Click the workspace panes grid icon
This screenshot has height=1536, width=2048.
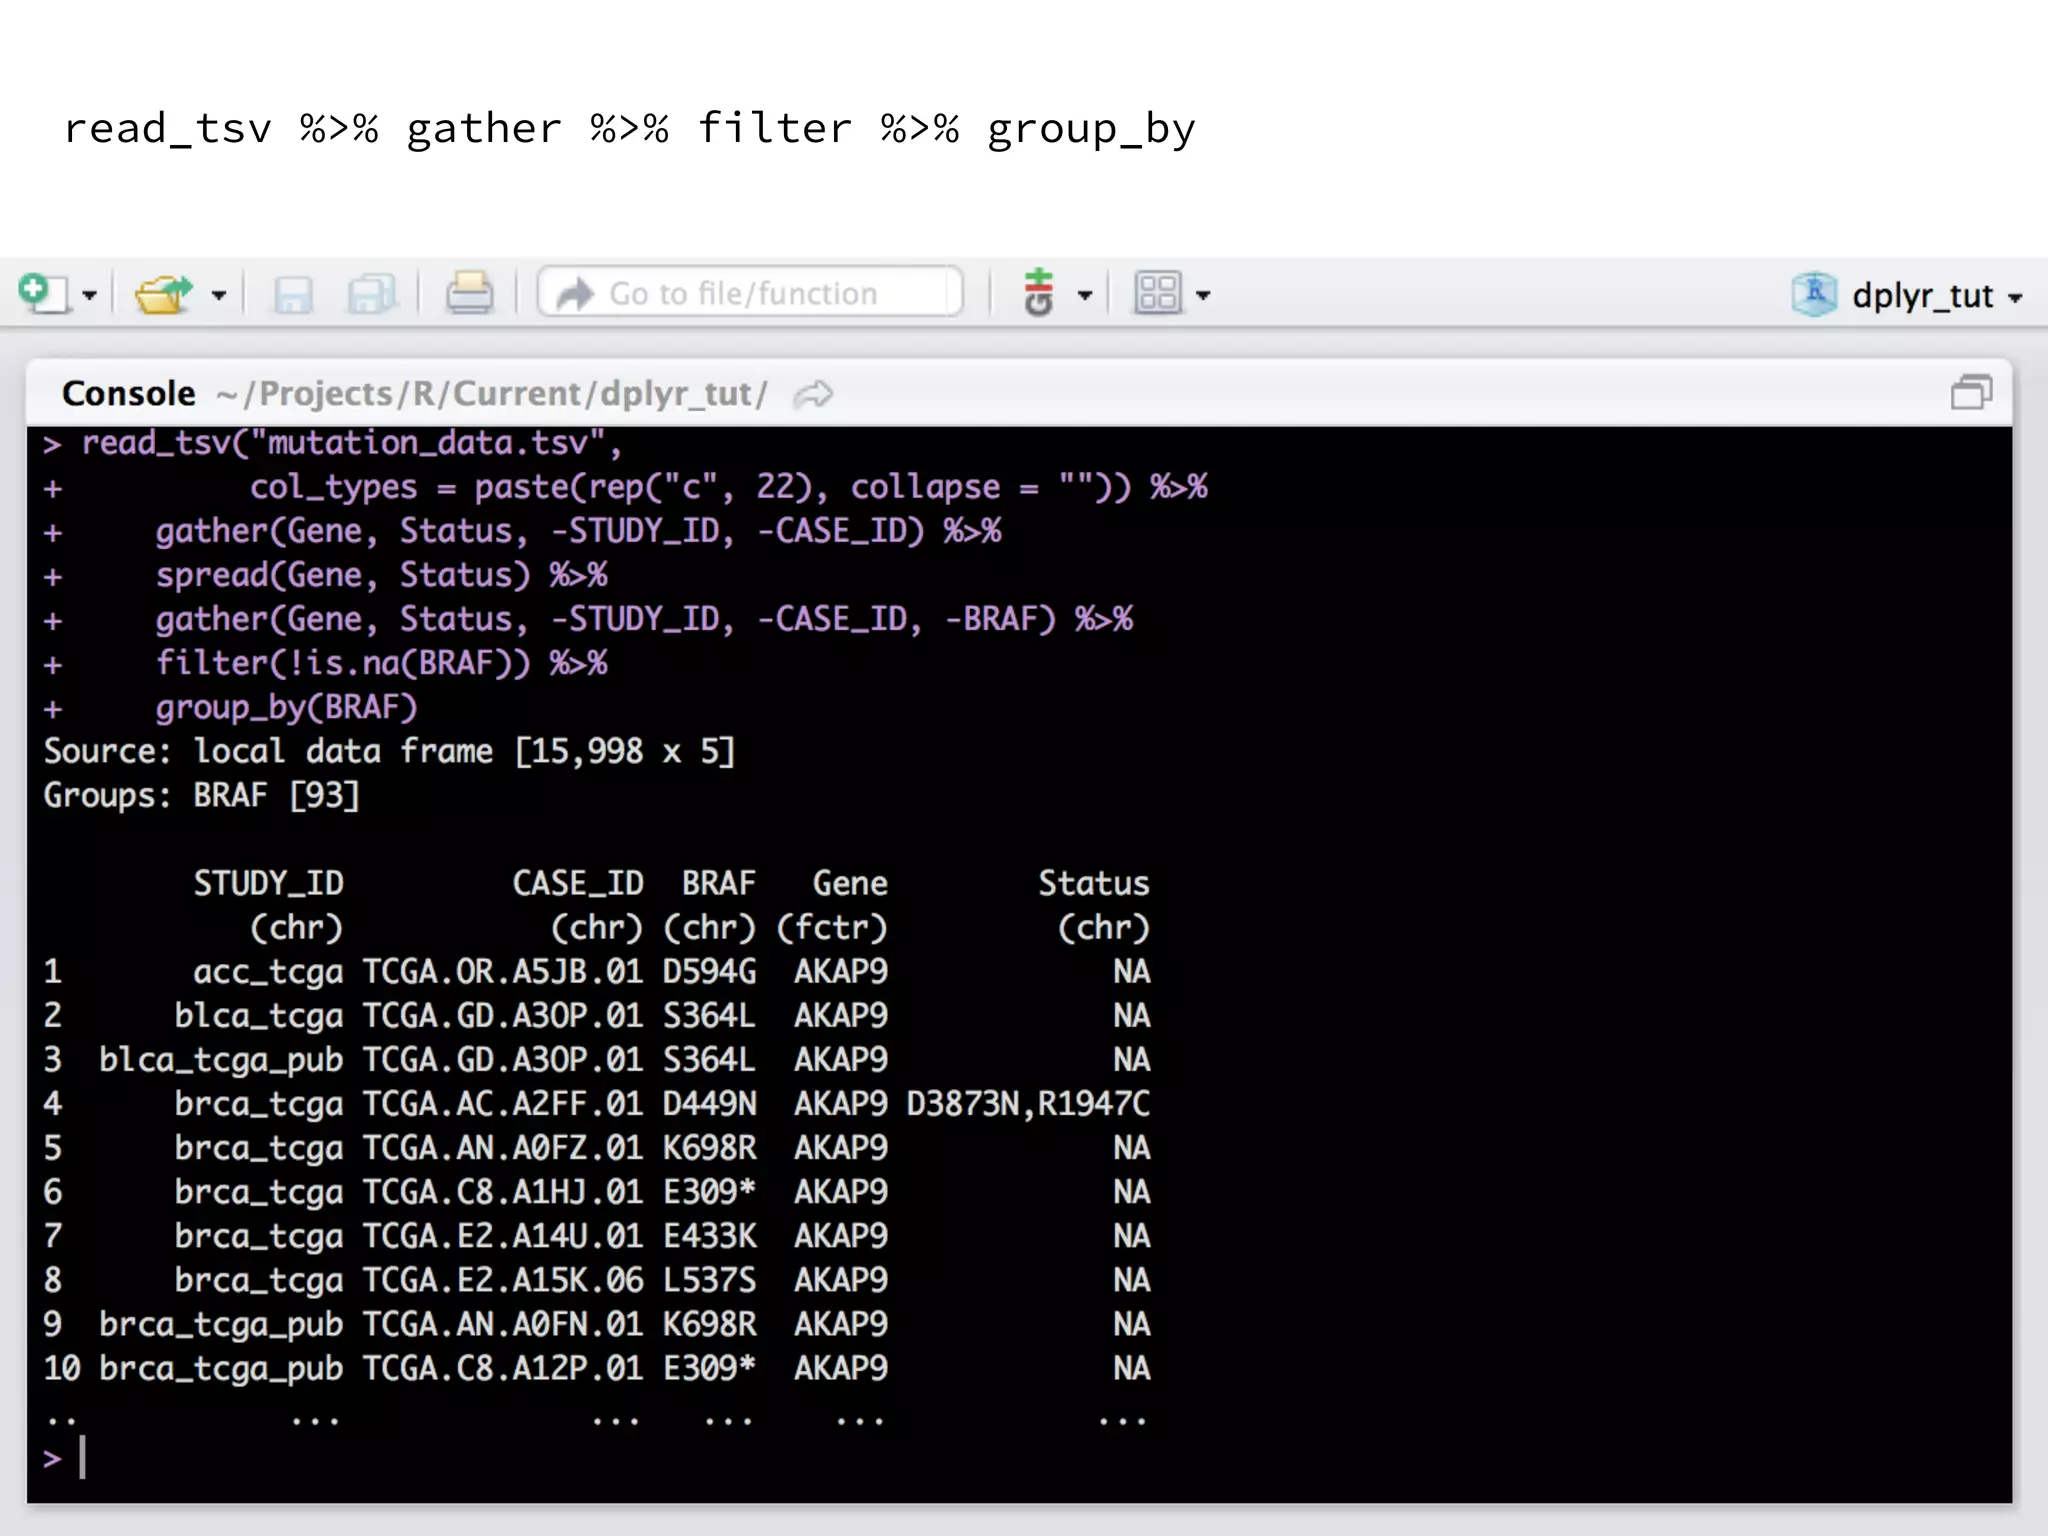pyautogui.click(x=1158, y=293)
